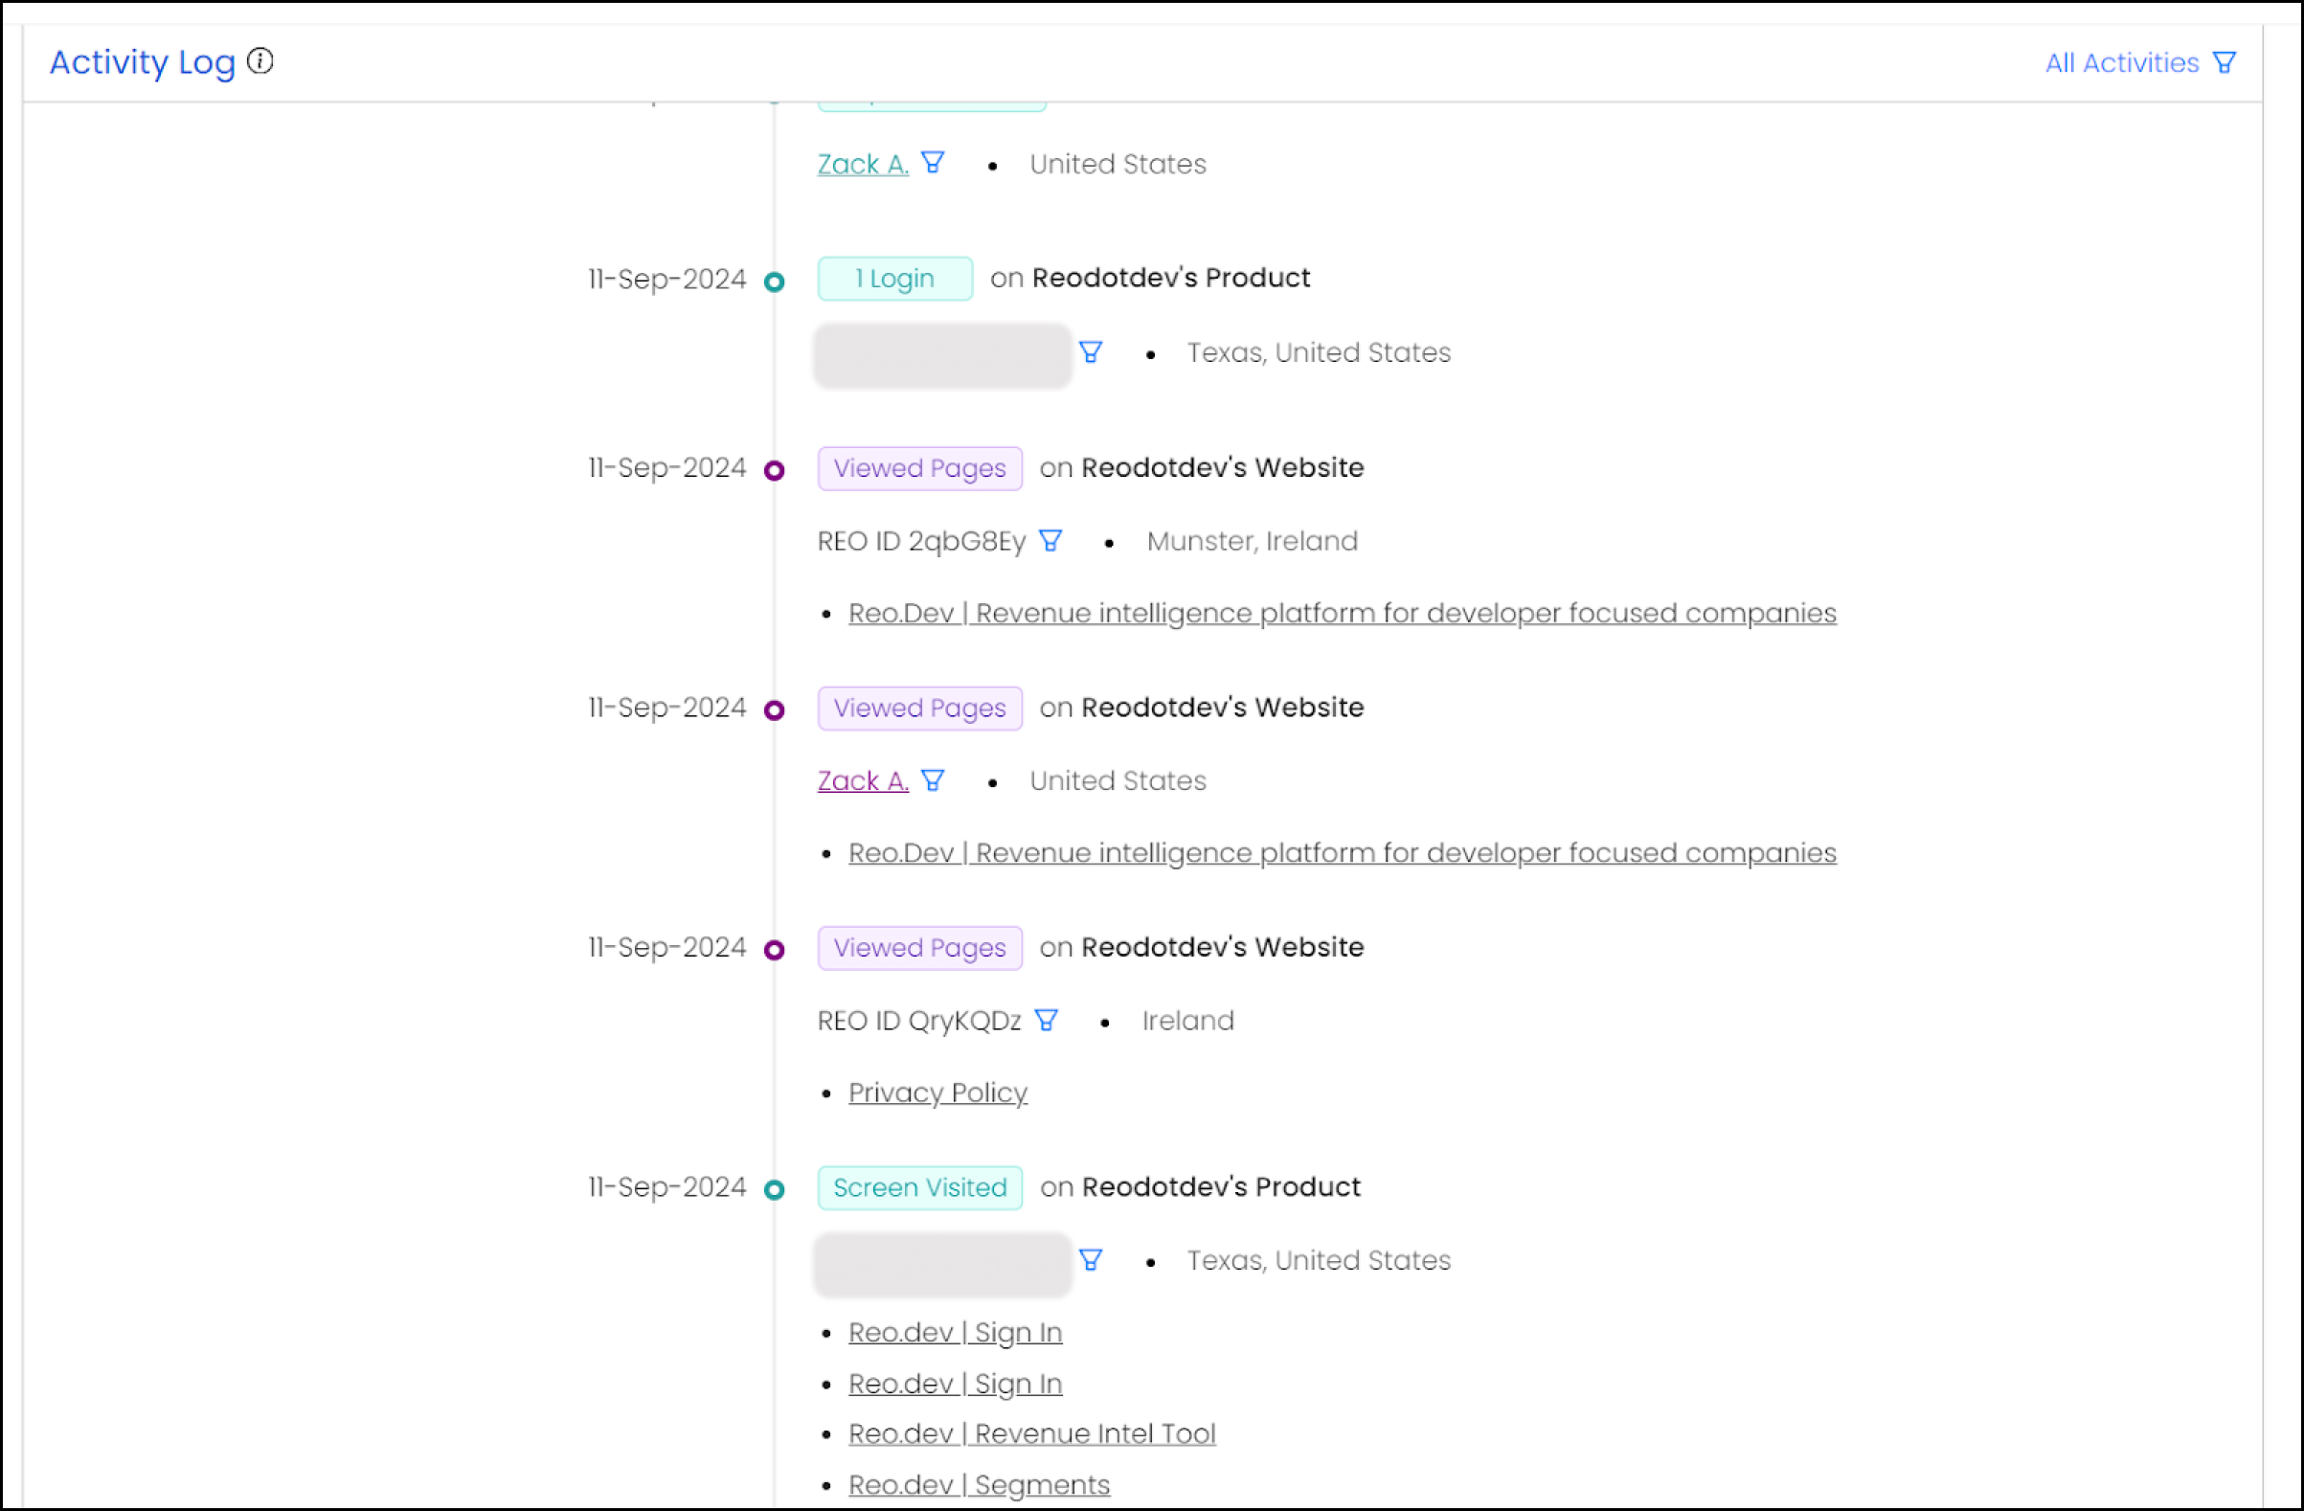
Task: Open the Reo.dev | Segments link
Action: 978,1484
